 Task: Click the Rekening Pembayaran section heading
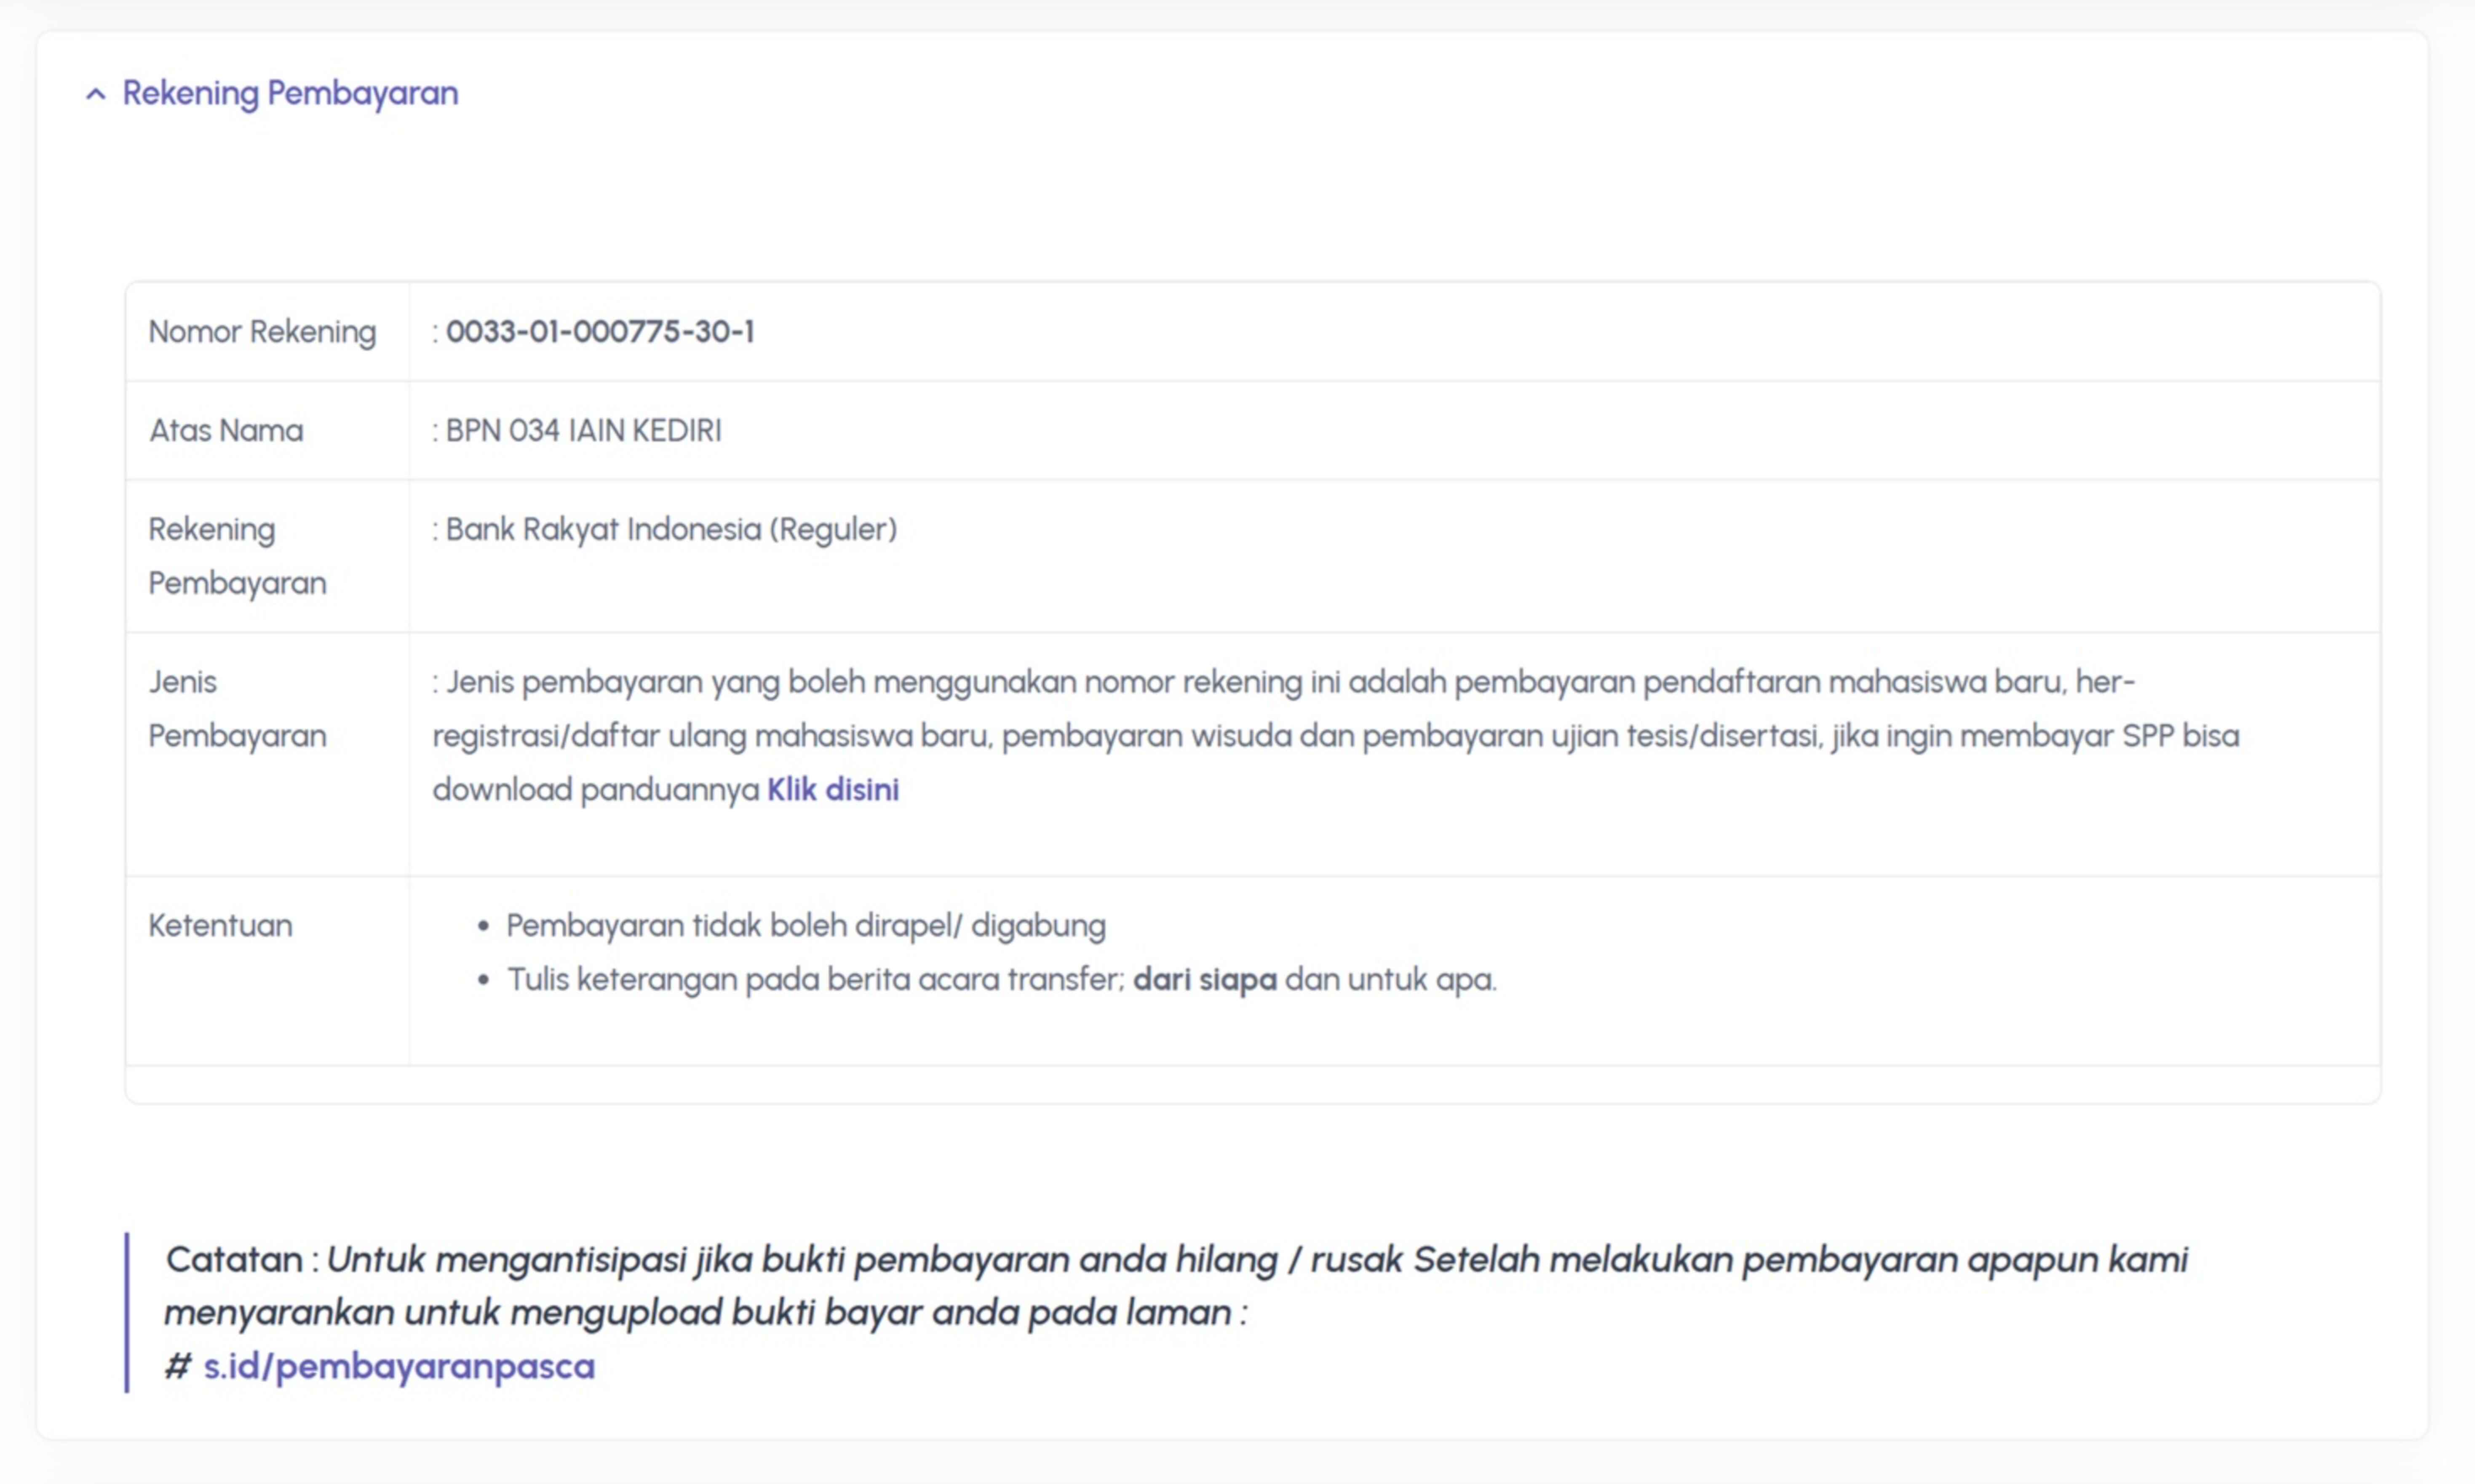290,93
